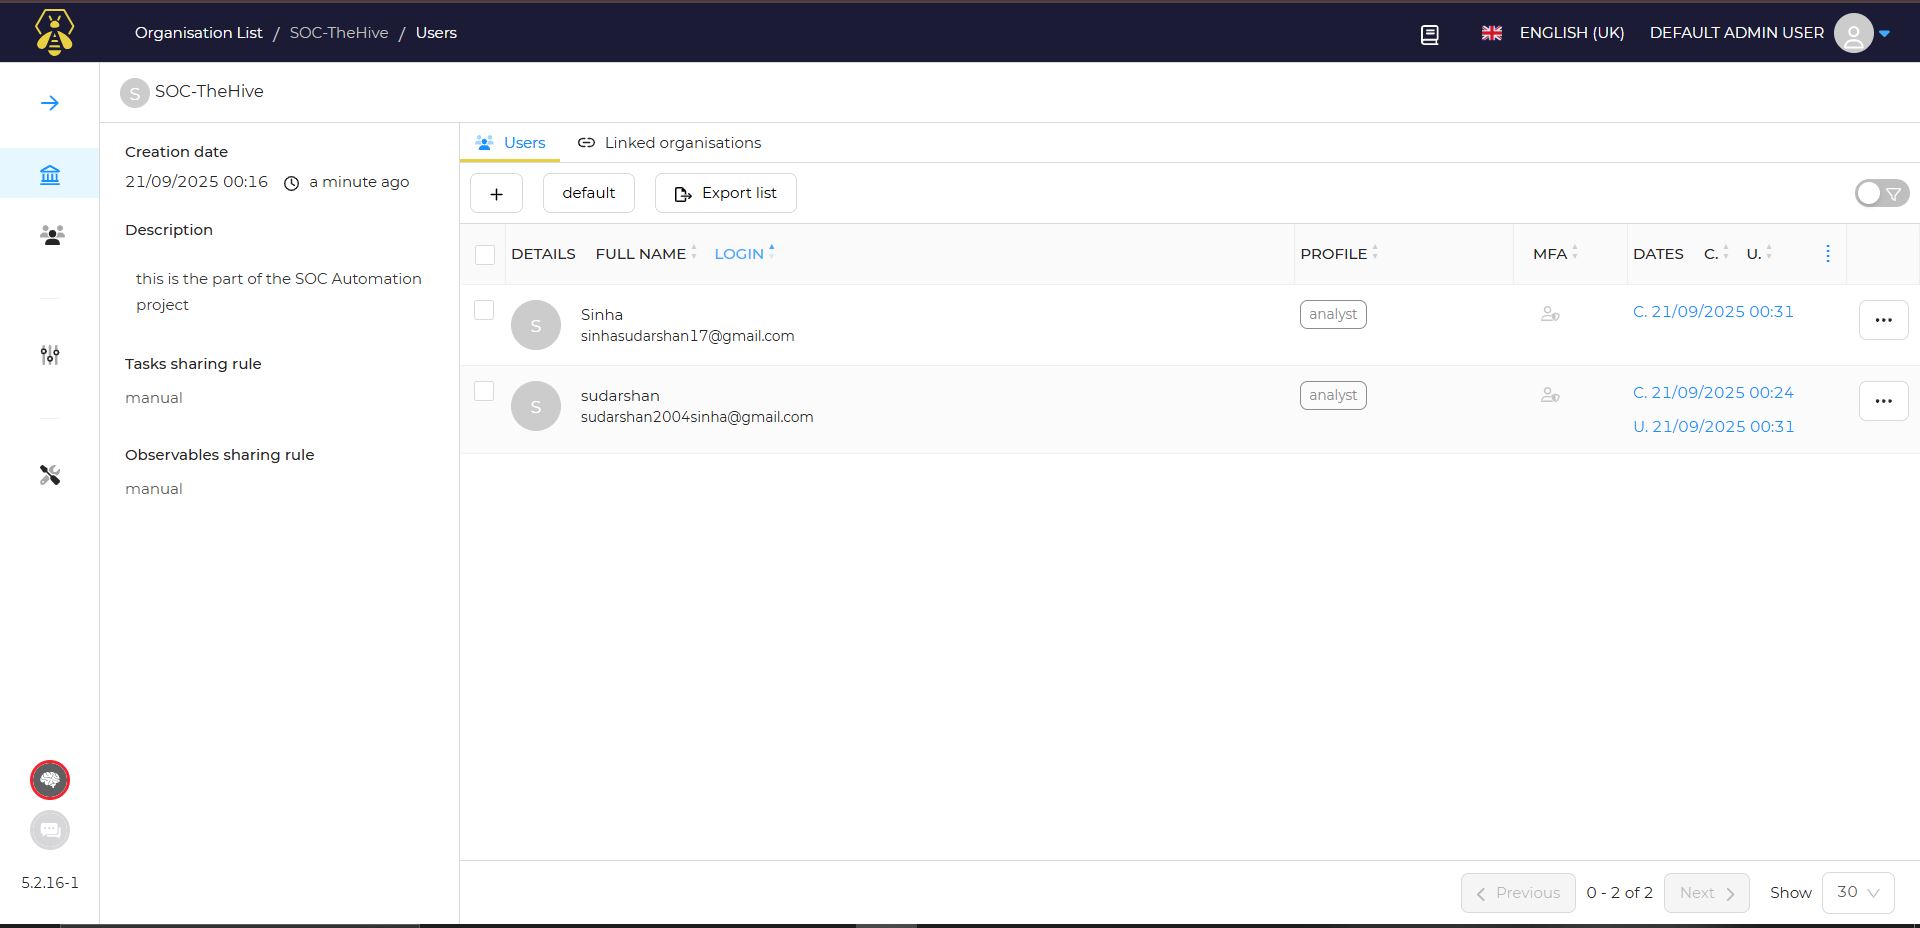The height and width of the screenshot is (928, 1920).
Task: Expand sidebar with the arrow icon
Action: 50,103
